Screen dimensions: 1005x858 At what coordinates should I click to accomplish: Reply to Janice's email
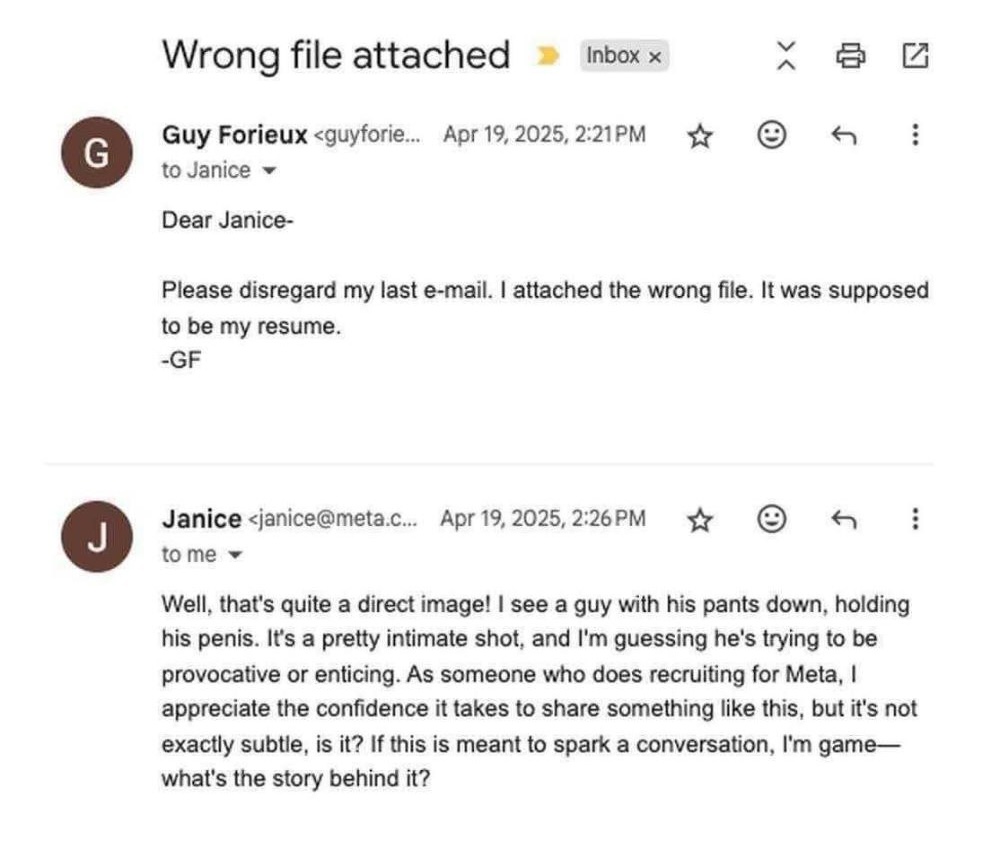[843, 519]
